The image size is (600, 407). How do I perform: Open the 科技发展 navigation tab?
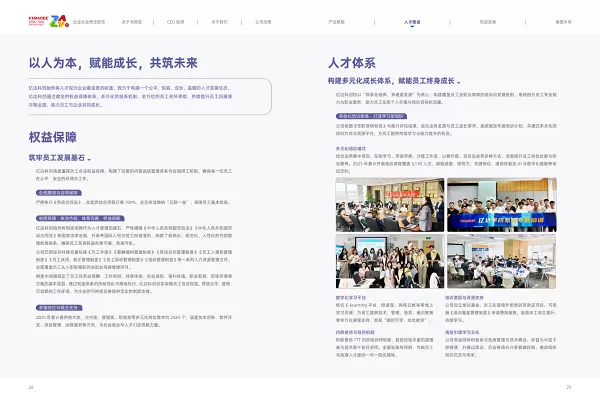pyautogui.click(x=487, y=19)
